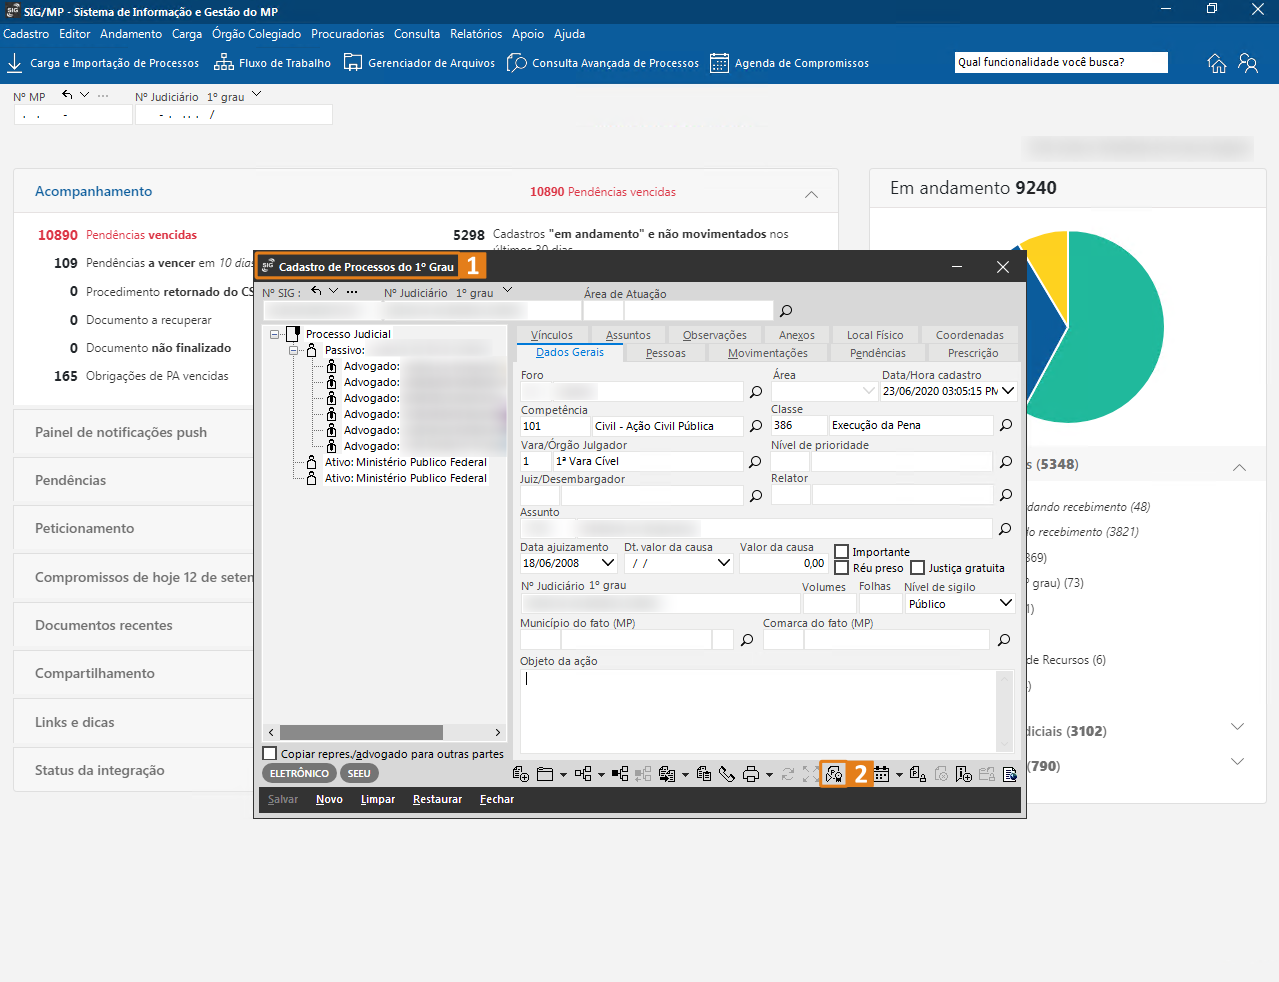Toggle the ELETRÔNICO pill button
The image size is (1279, 982).
click(299, 774)
